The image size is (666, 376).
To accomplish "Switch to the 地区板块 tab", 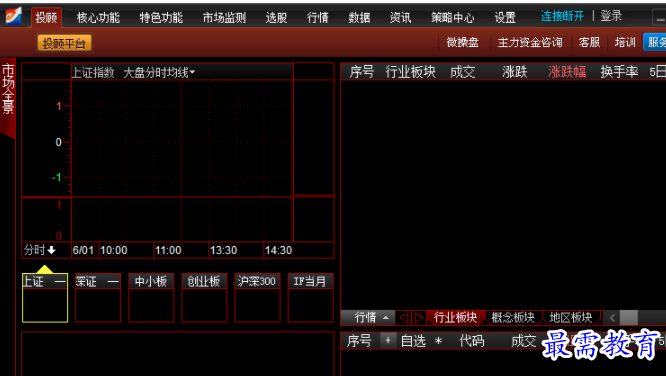I will tap(570, 317).
